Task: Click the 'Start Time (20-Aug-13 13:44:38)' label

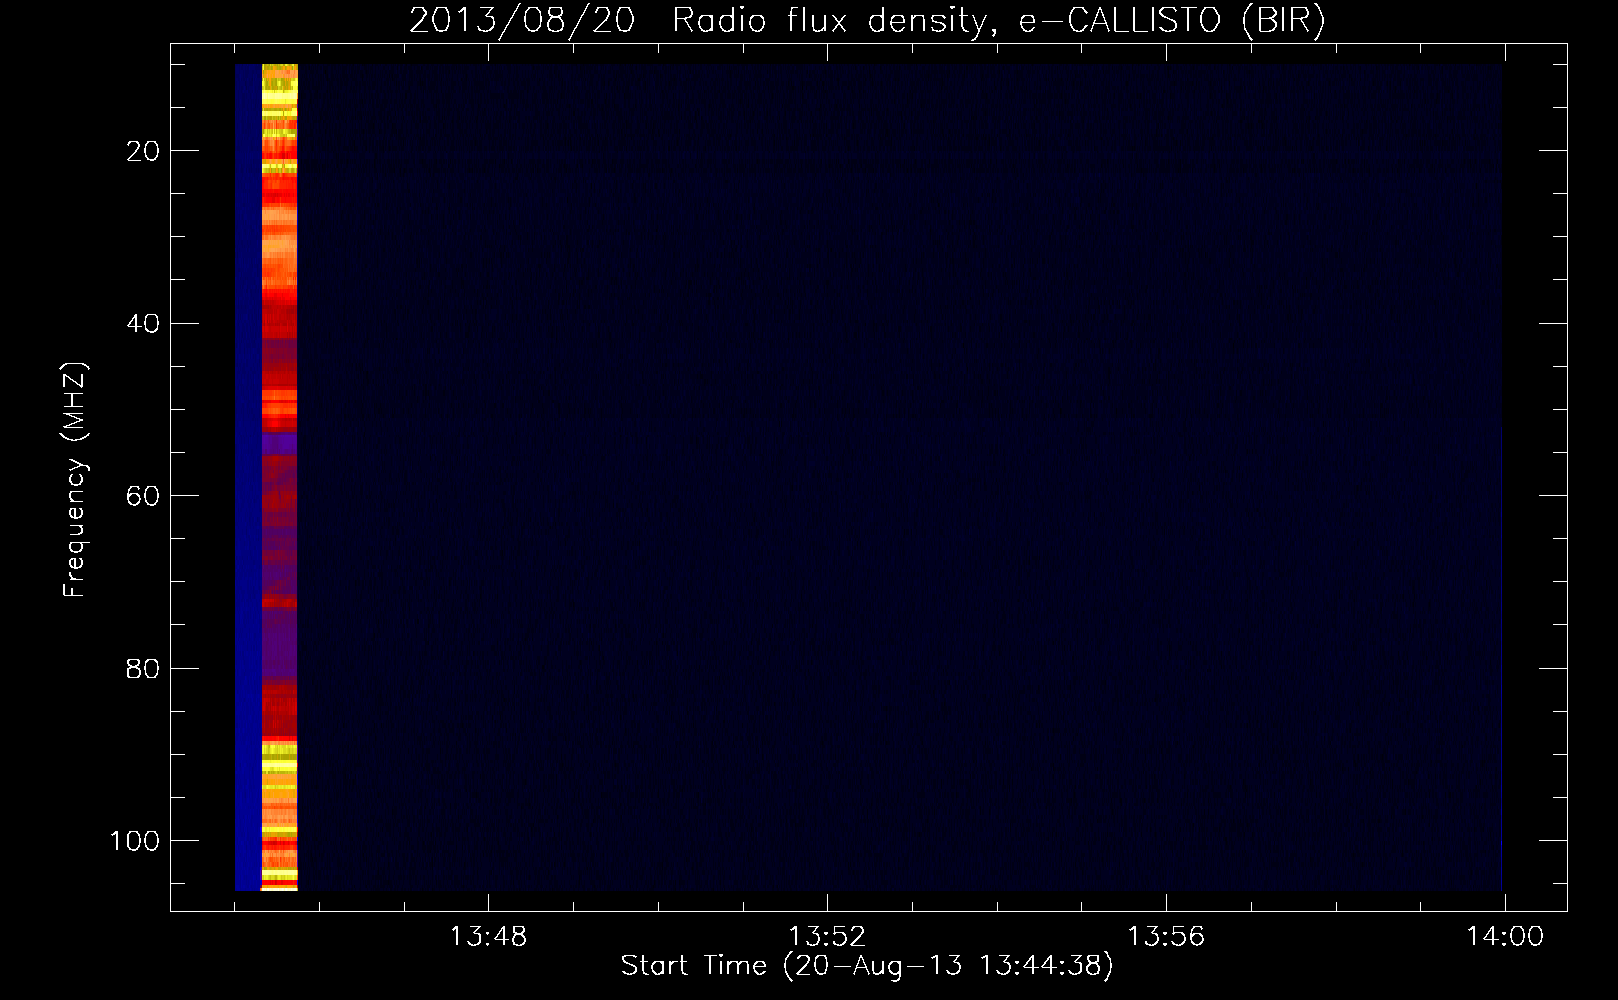Action: pos(867,966)
